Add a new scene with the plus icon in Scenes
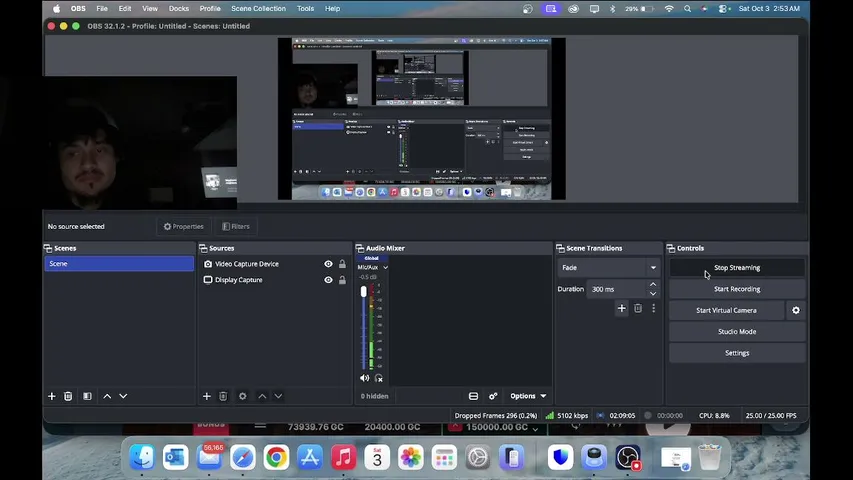The height and width of the screenshot is (480, 853). (52, 396)
